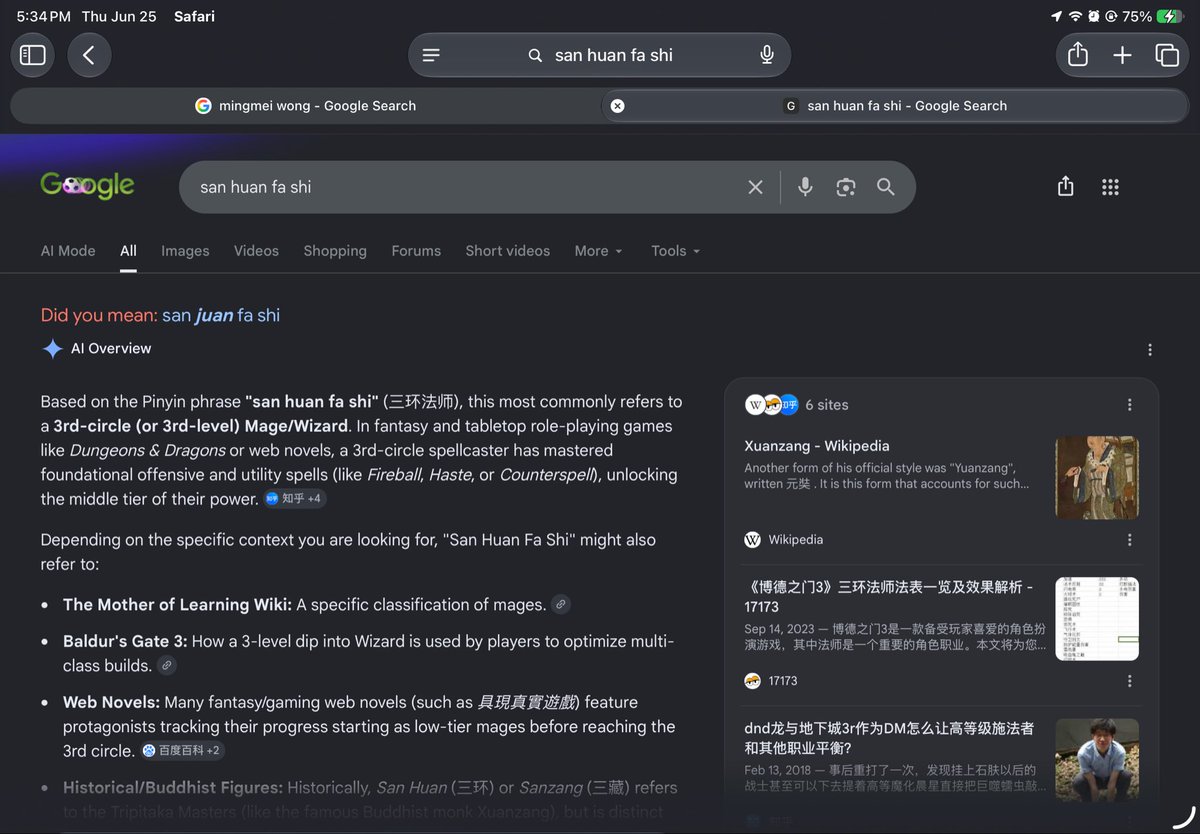Screen dimensions: 1200x834
Task: Expand the Tools dropdown
Action: click(x=675, y=251)
